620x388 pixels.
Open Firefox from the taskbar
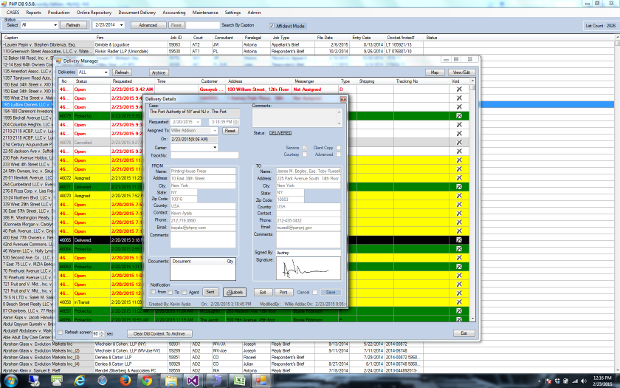(x=125, y=380)
